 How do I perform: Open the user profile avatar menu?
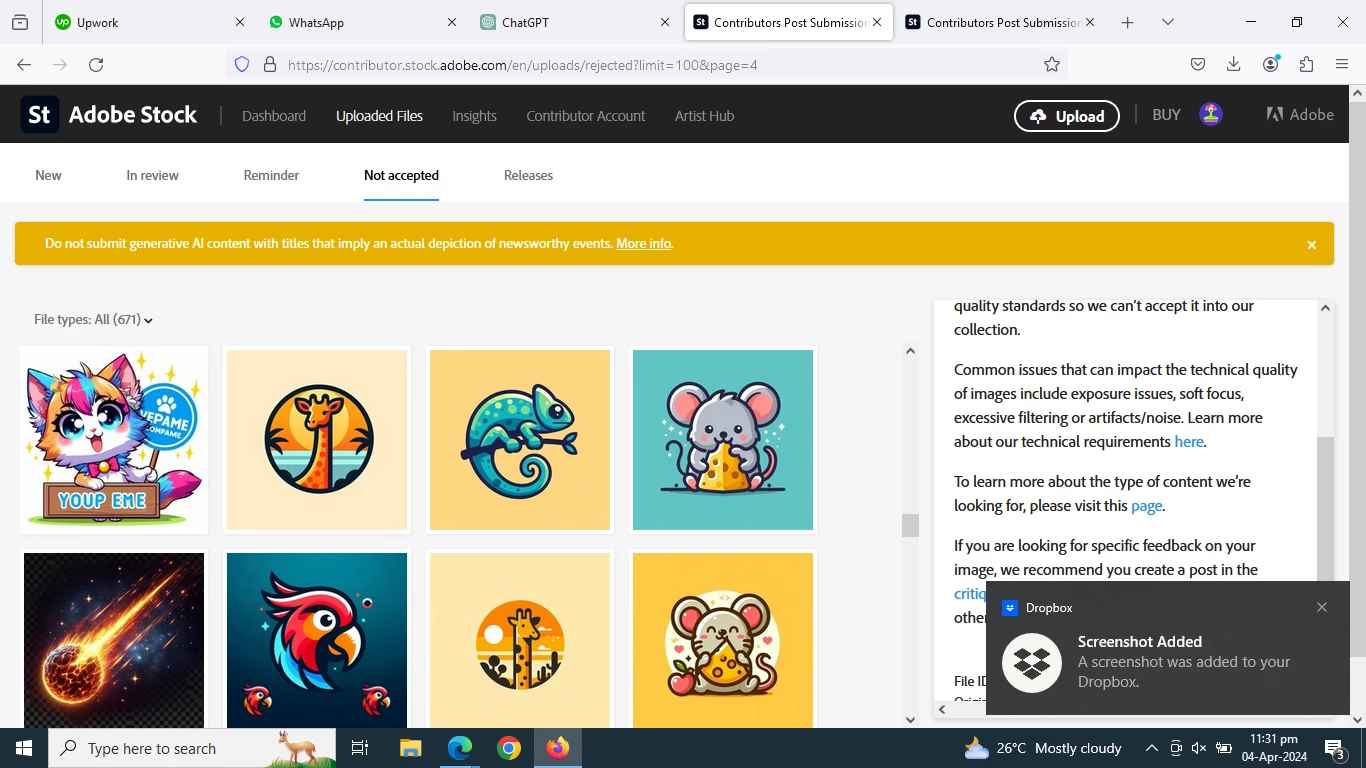pyautogui.click(x=1211, y=115)
